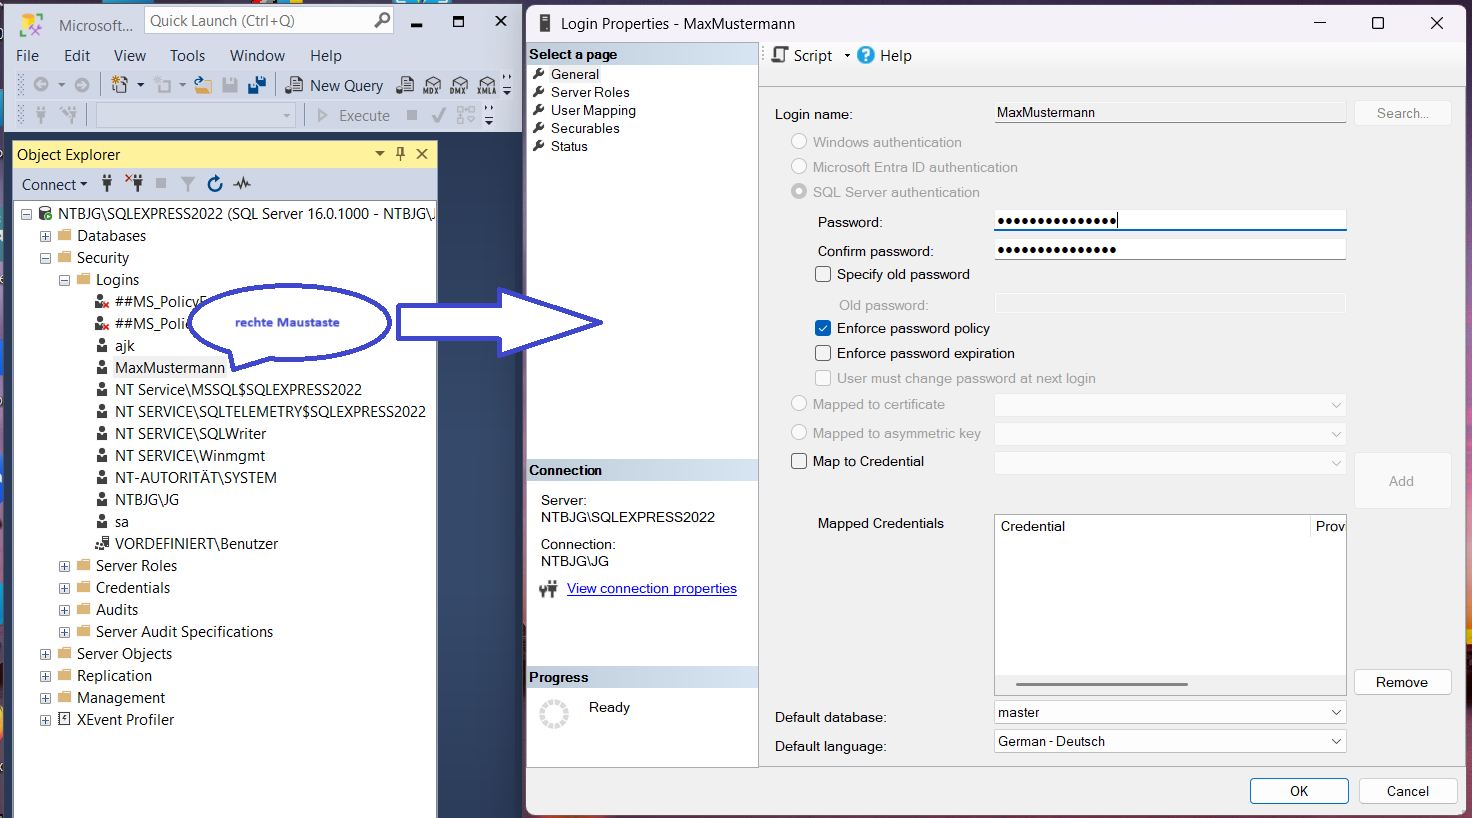Select Microsoft Entra ID authentication radio

pos(799,166)
